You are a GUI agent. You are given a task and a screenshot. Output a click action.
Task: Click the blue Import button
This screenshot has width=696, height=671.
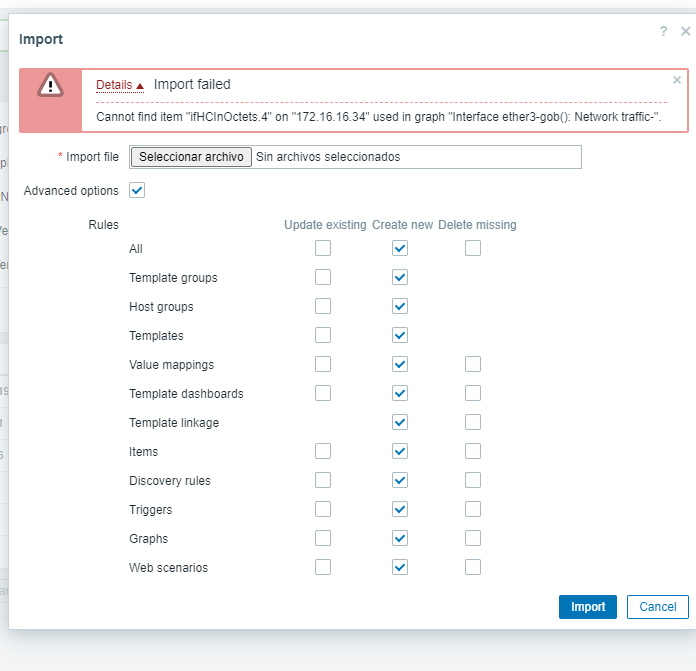[x=587, y=607]
